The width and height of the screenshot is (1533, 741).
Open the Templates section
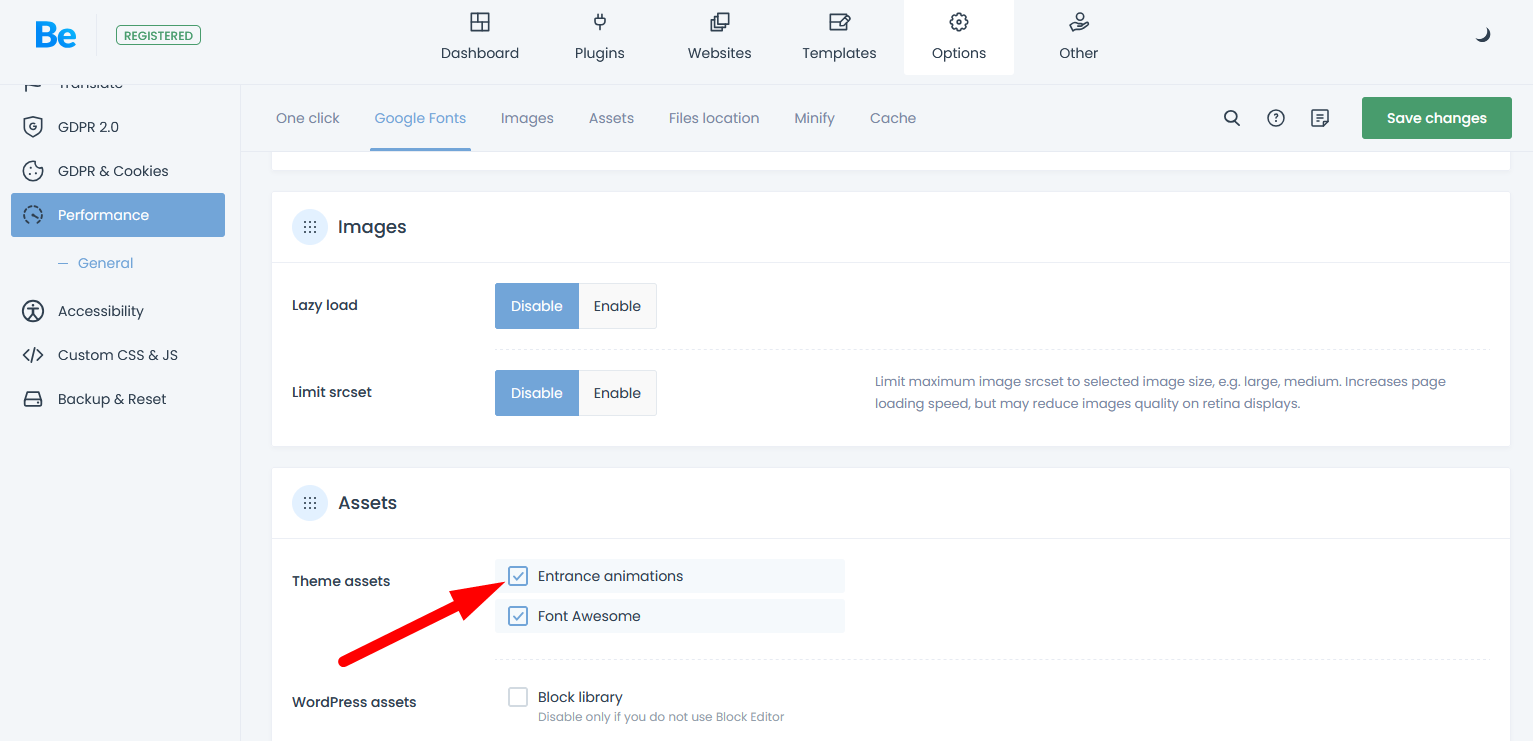[x=839, y=38]
